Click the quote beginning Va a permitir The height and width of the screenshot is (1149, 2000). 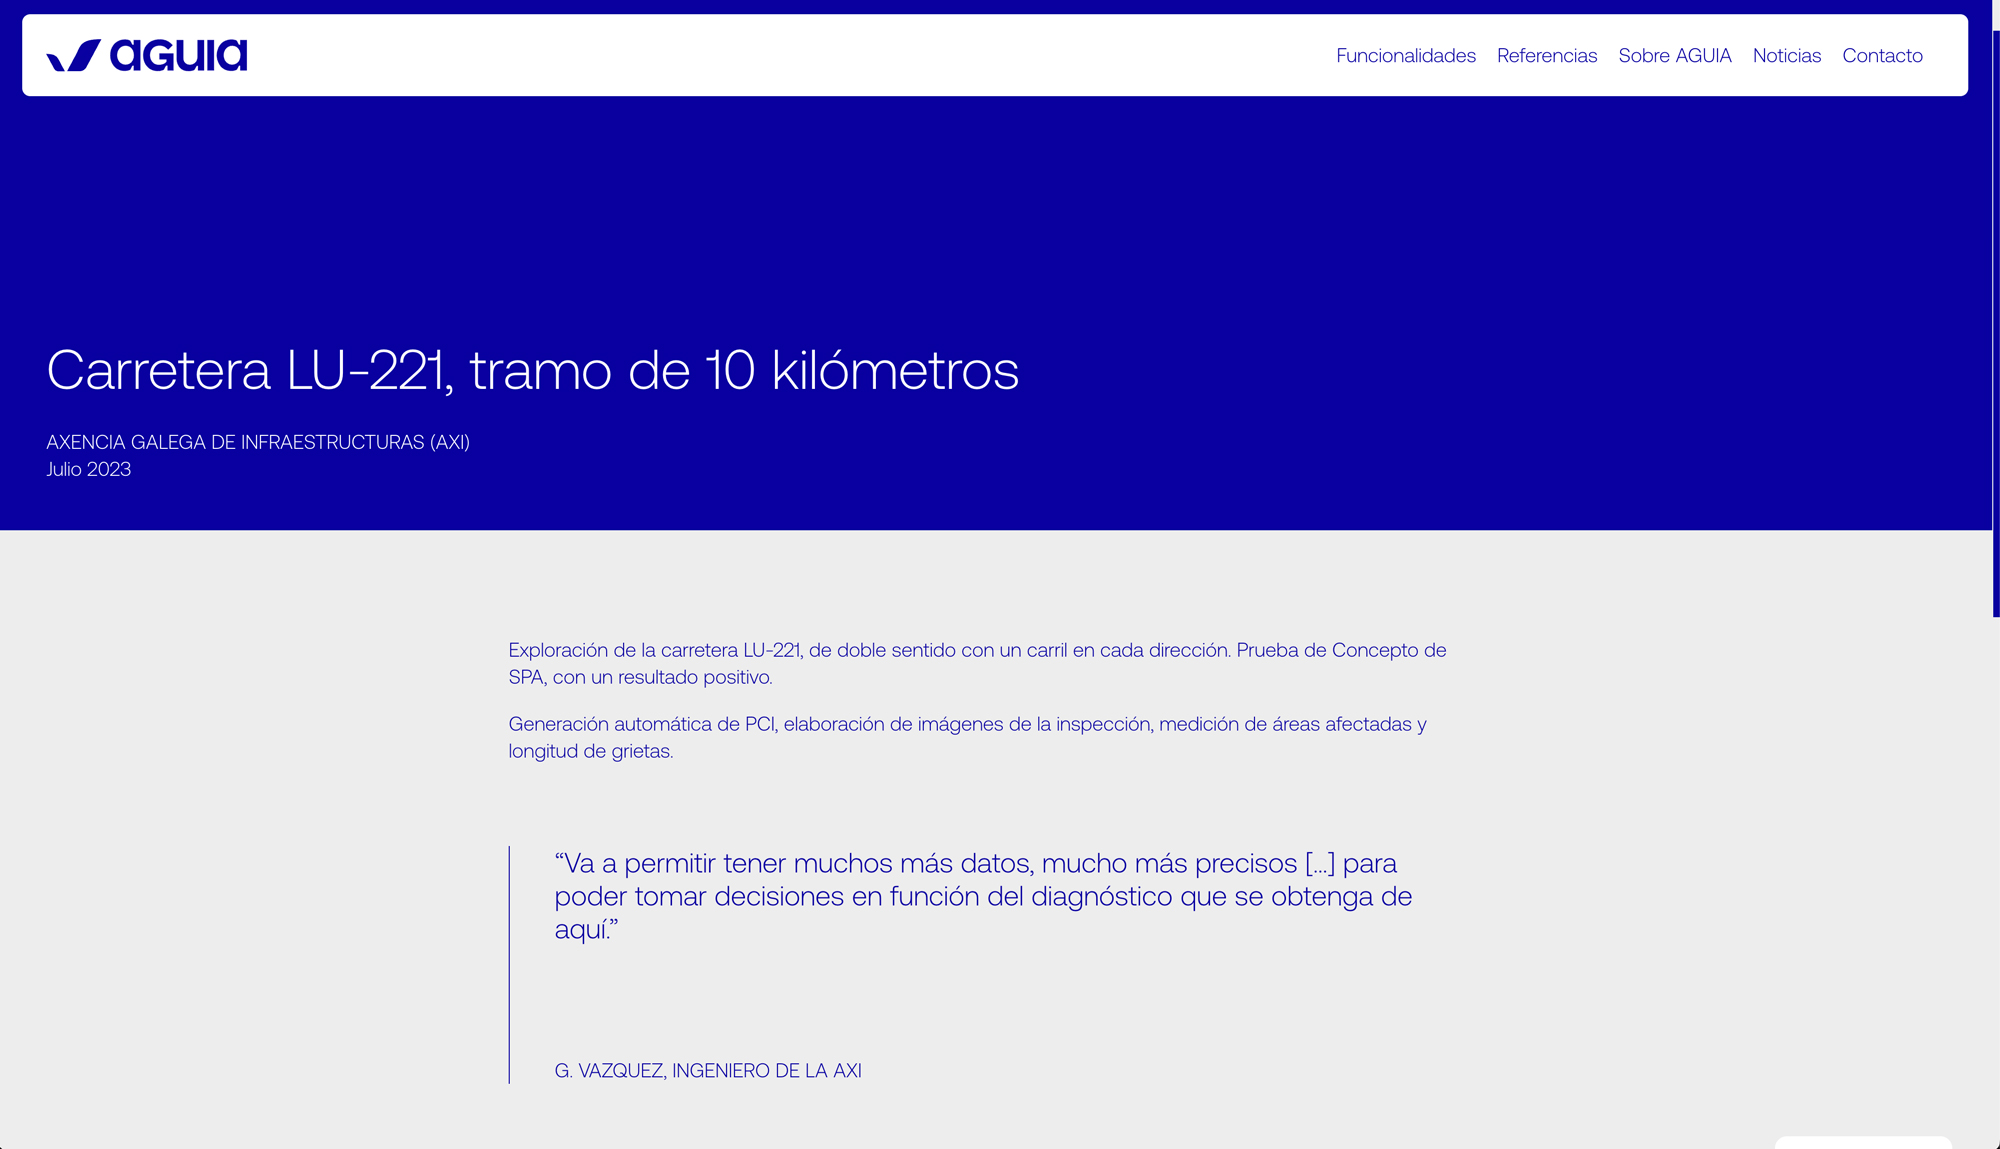tap(982, 896)
